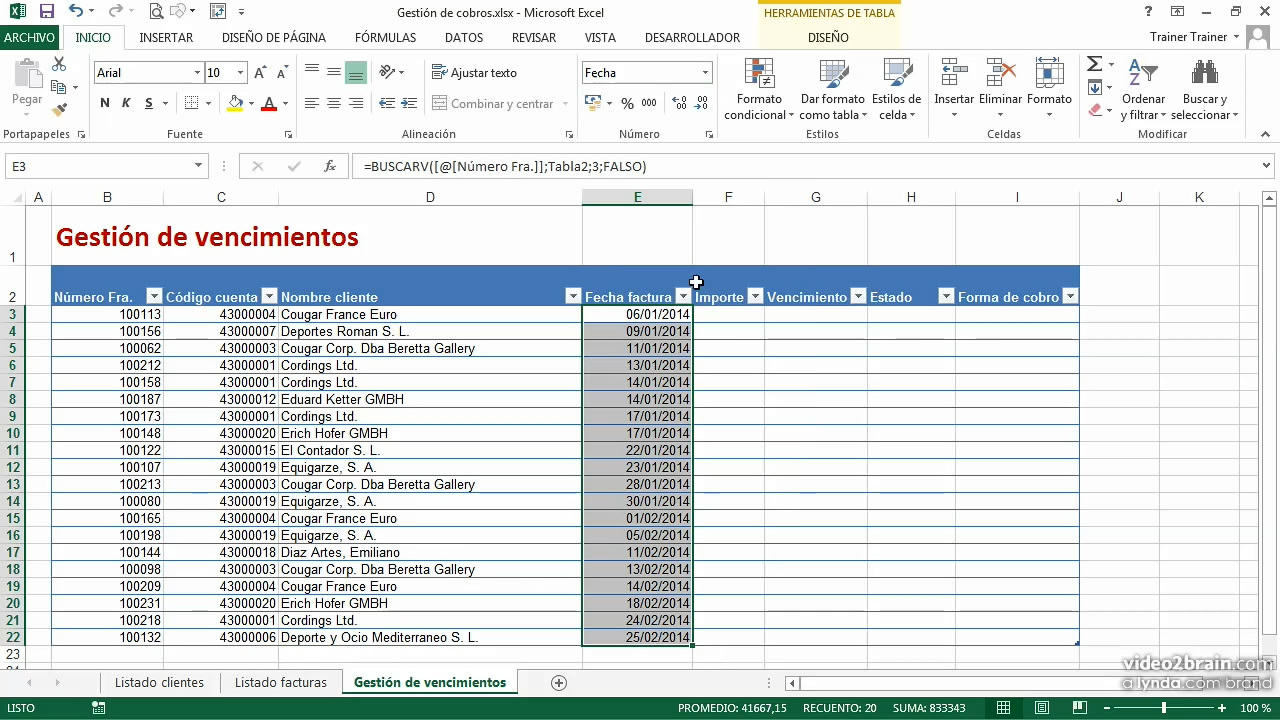The height and width of the screenshot is (720, 1280).
Task: Click the decrease decimal icon
Action: pyautogui.click(x=703, y=103)
